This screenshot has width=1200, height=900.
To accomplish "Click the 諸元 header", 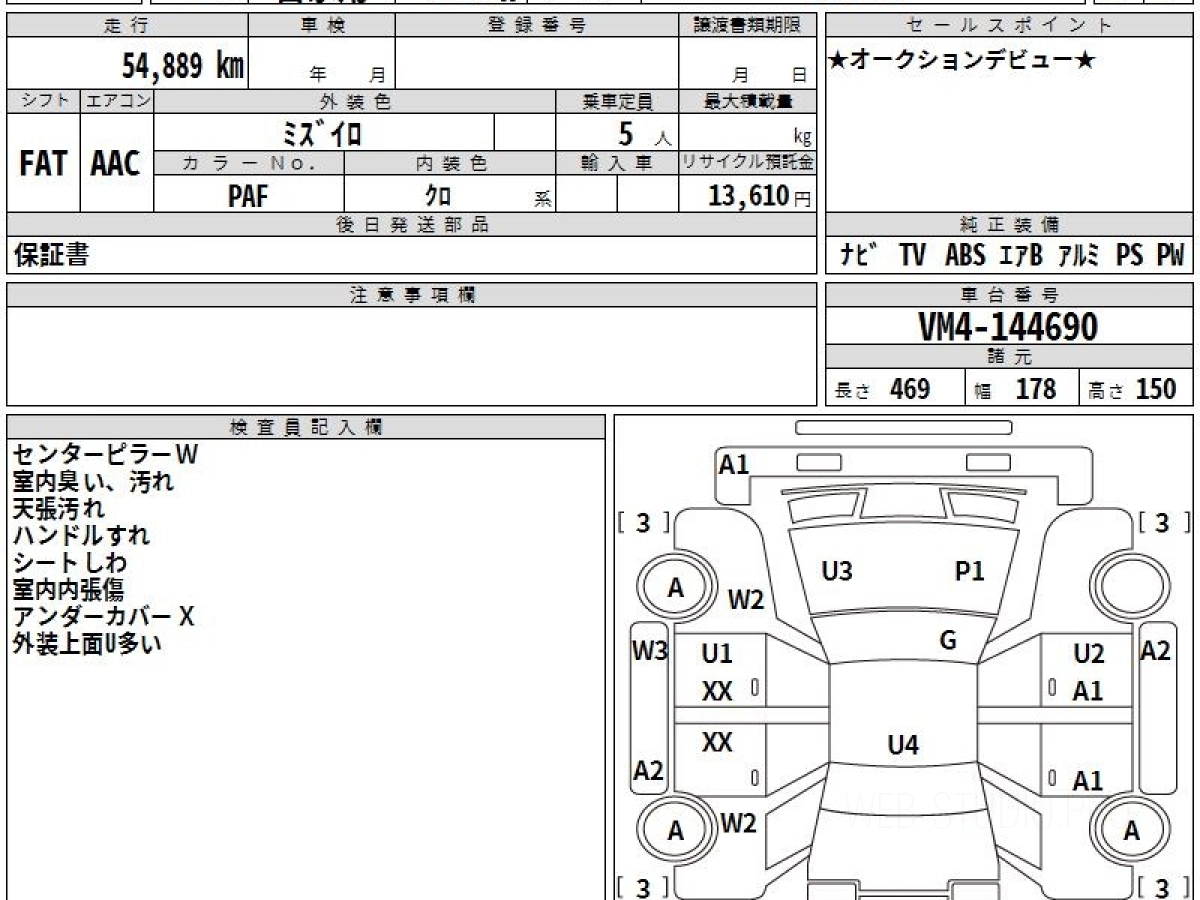I will point(1009,357).
